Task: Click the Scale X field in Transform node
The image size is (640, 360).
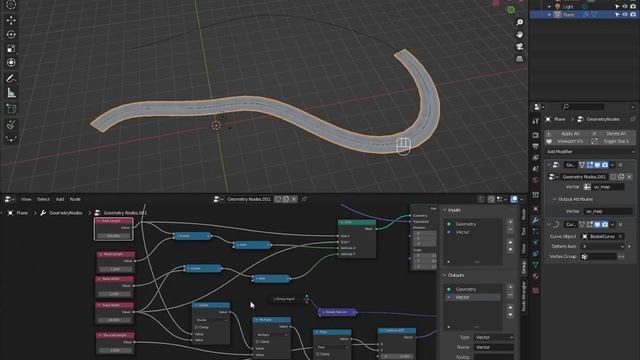Action: [424, 256]
